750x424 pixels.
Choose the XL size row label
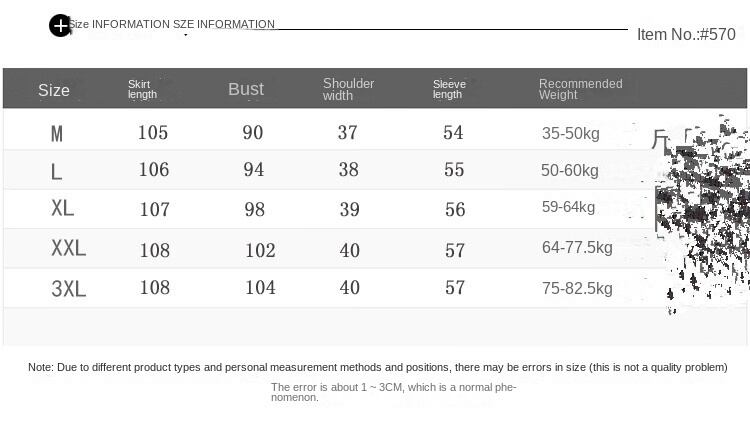point(63,209)
